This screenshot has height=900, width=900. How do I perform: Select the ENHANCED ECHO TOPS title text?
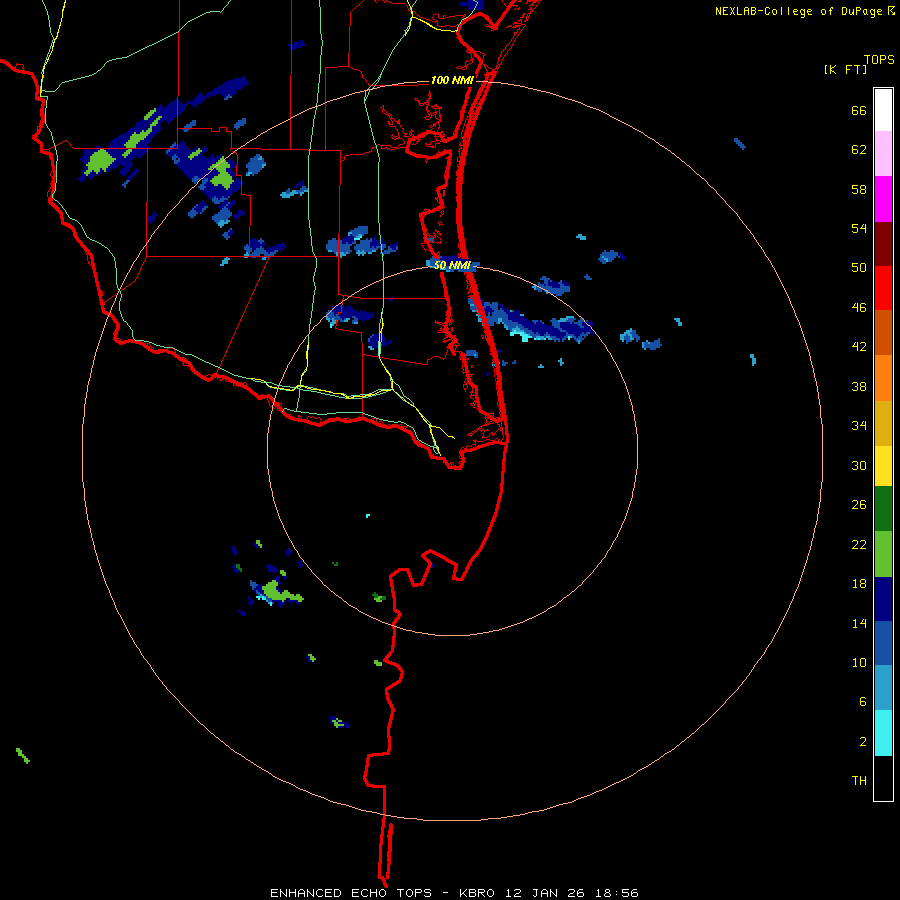[351, 893]
